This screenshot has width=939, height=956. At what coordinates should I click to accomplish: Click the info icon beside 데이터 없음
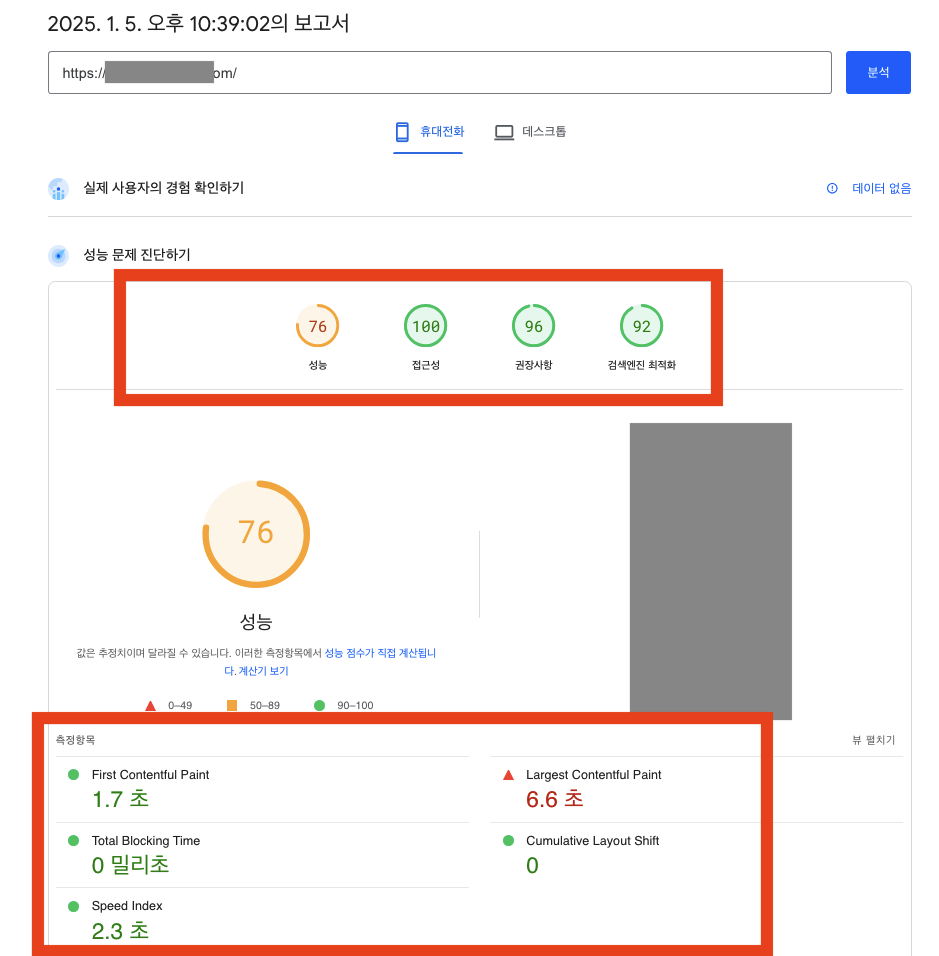[x=830, y=188]
